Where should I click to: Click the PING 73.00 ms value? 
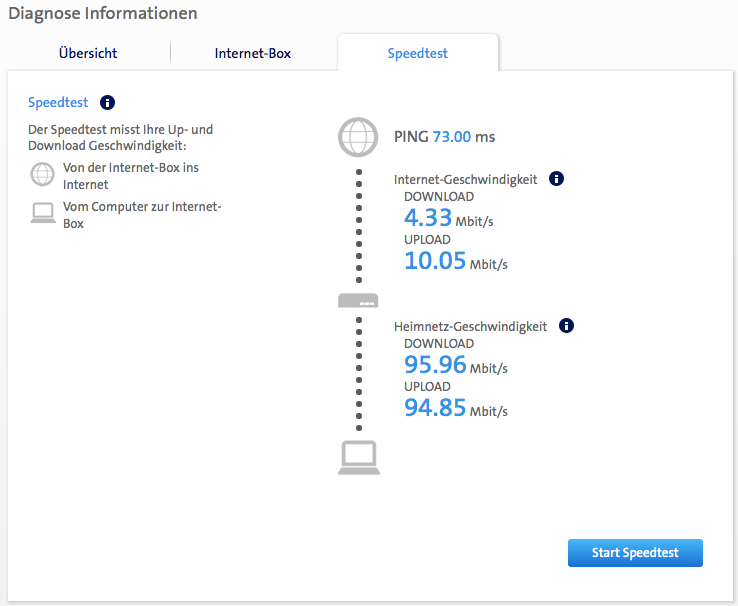click(445, 137)
